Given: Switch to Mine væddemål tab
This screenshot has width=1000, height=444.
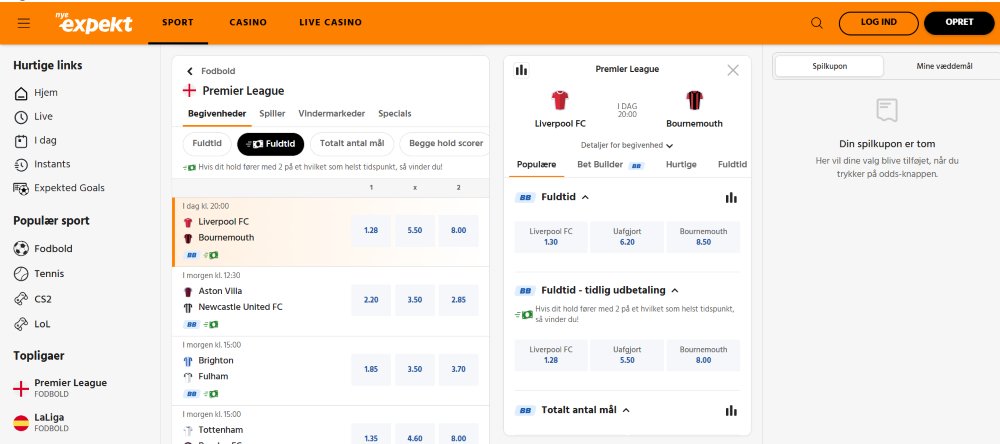Looking at the screenshot, I should coord(944,66).
